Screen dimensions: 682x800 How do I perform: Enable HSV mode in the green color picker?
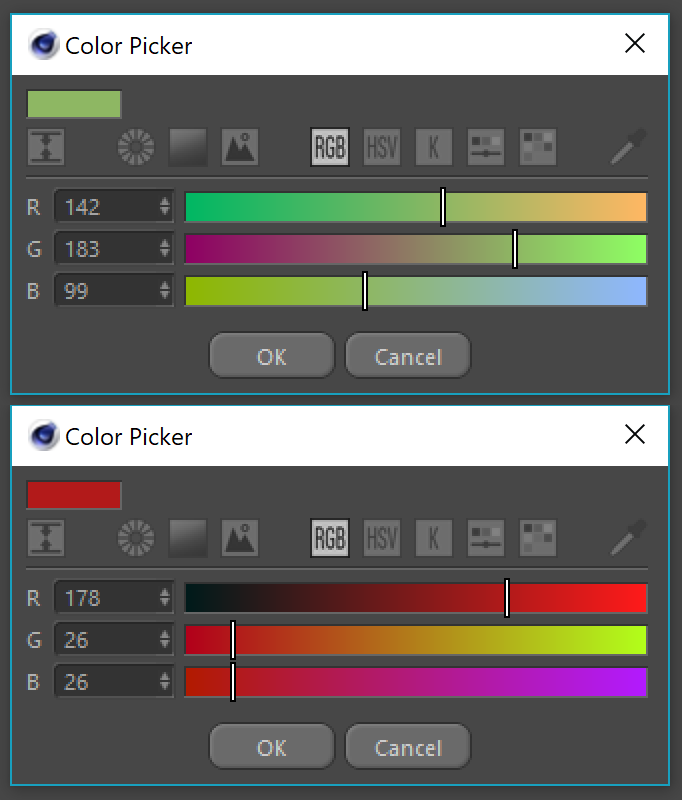pos(382,147)
